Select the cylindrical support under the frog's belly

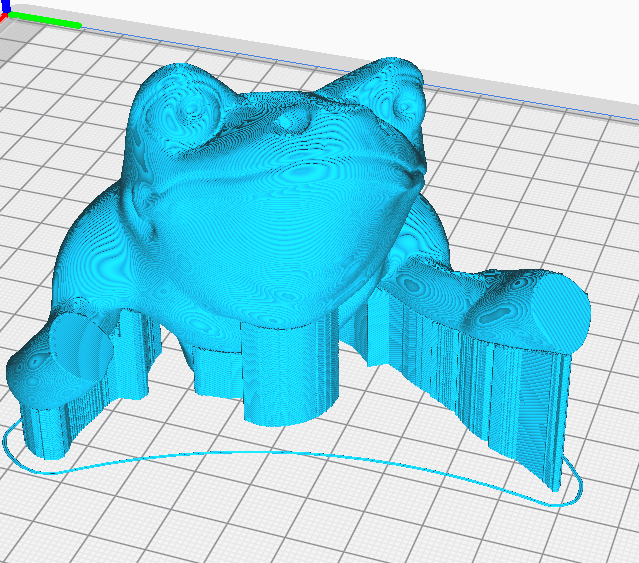[x=291, y=371]
